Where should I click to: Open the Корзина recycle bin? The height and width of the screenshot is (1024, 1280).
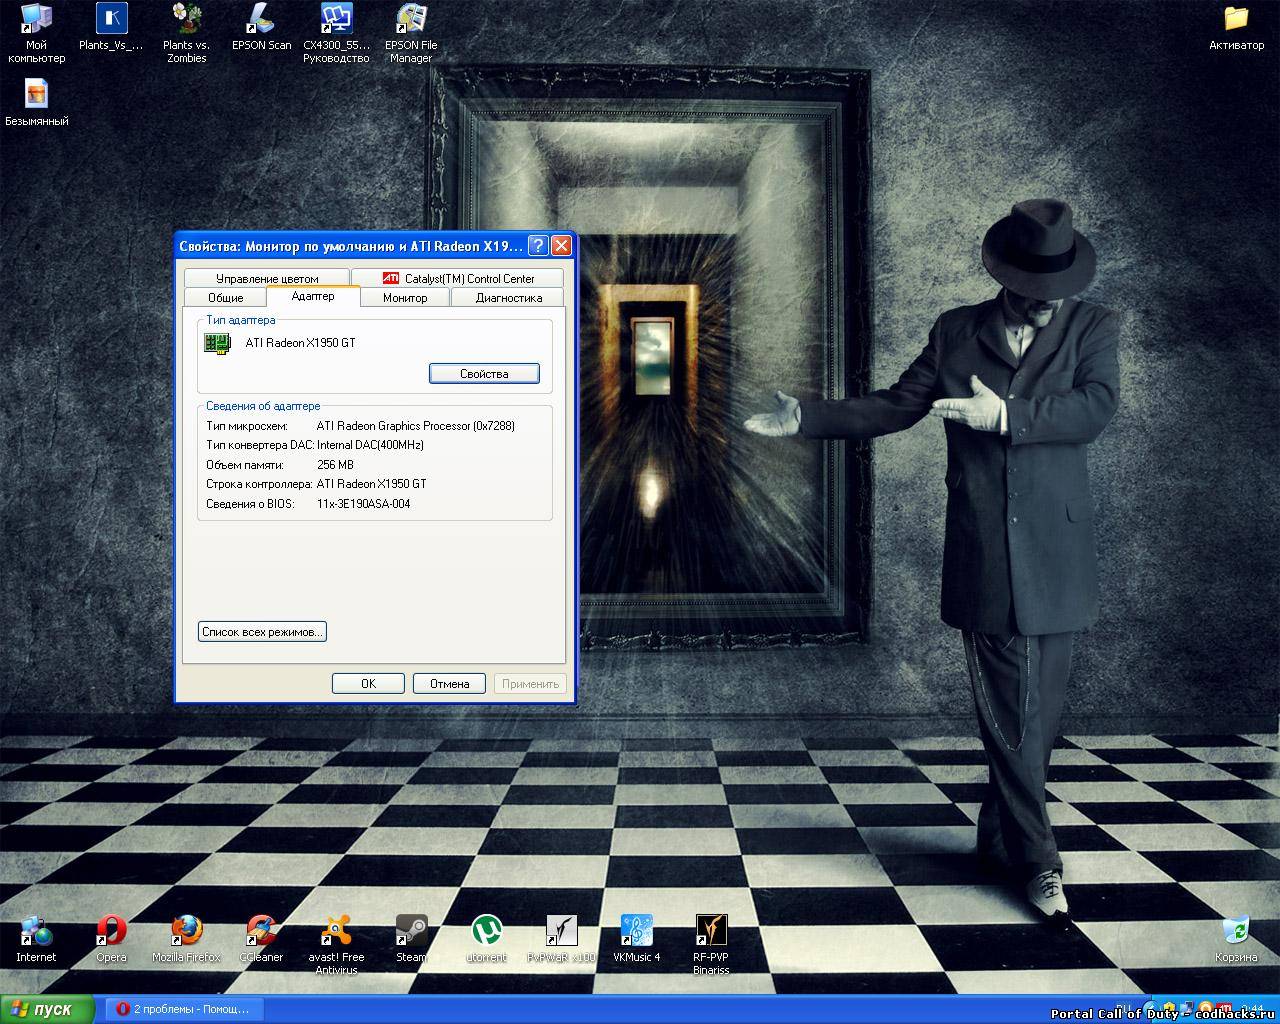(x=1236, y=939)
